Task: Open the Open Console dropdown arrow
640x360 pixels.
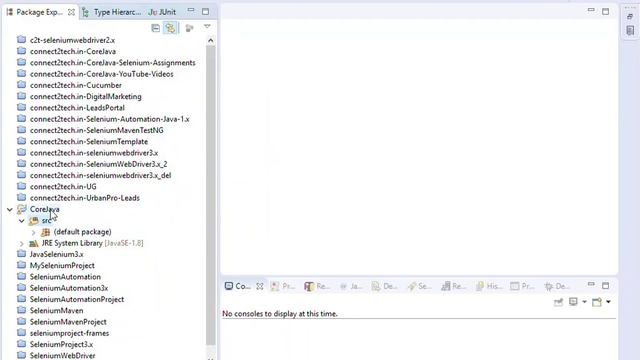Action: [x=609, y=302]
